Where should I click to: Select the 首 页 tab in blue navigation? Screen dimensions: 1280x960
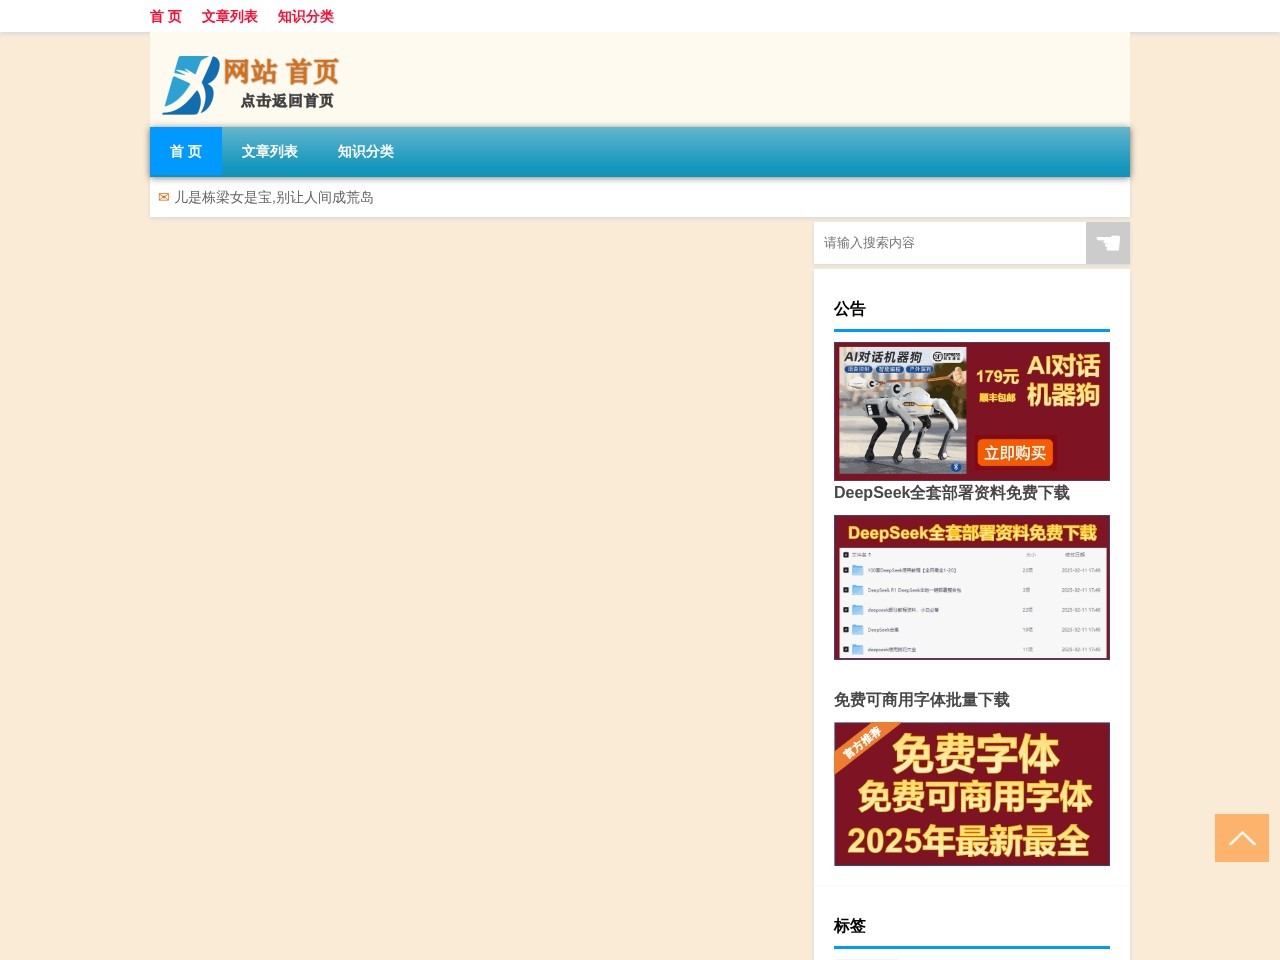[186, 152]
